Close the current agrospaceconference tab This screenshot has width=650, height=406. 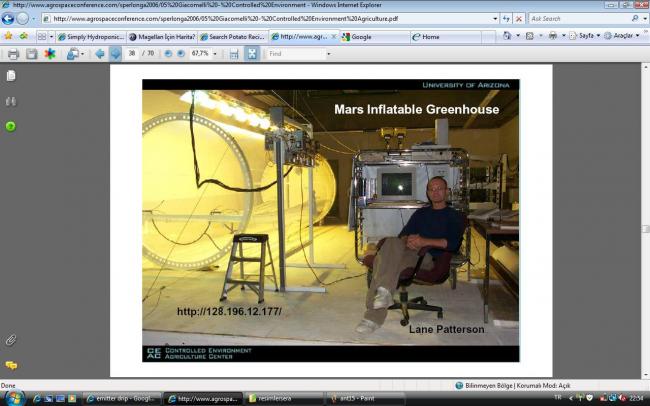(334, 36)
